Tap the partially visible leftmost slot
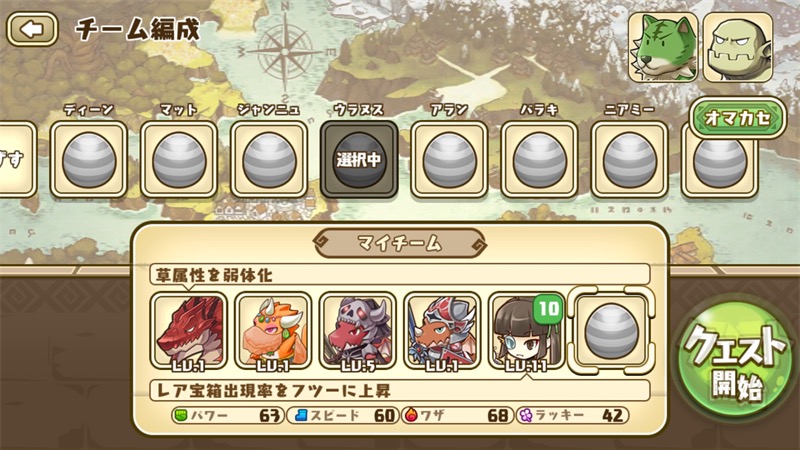This screenshot has height=450, width=800. coord(18,160)
